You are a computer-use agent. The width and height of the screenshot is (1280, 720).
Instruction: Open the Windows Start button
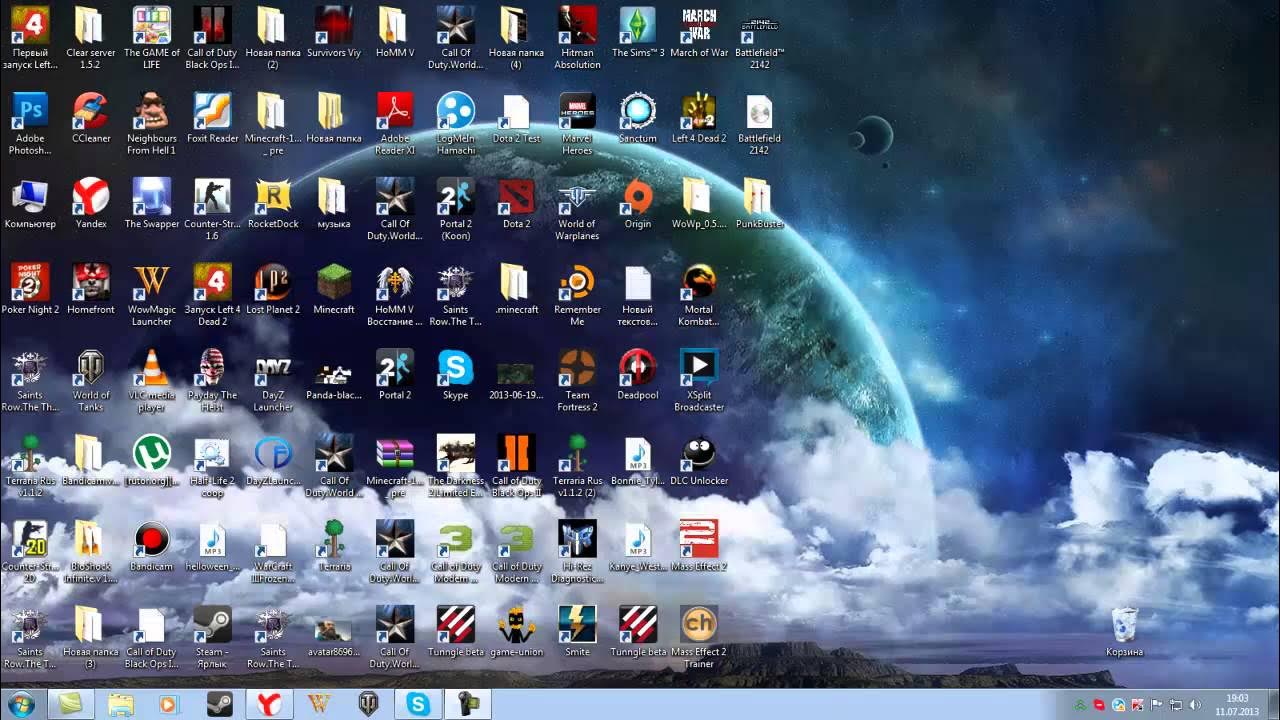click(21, 705)
